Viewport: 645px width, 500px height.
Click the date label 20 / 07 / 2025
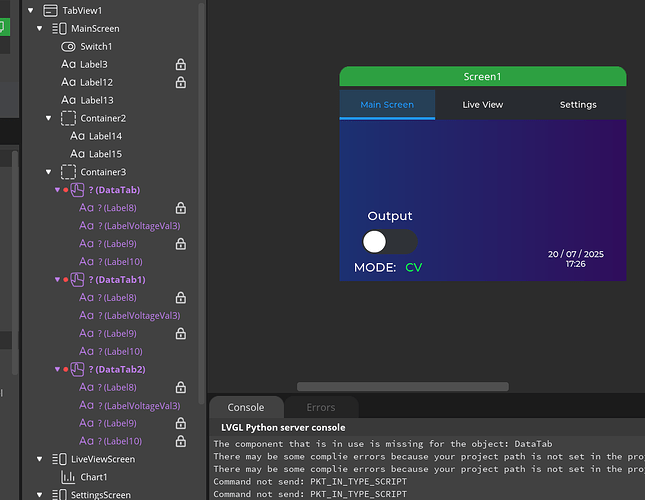coord(576,254)
